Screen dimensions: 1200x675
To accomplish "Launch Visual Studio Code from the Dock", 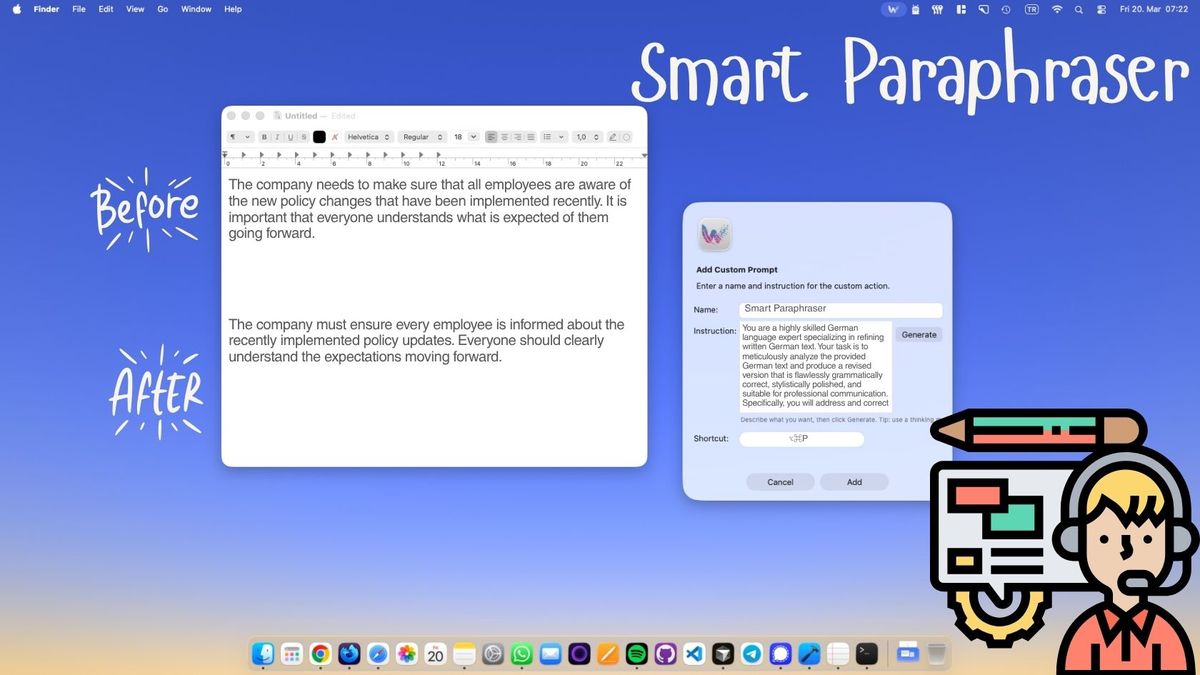I will pyautogui.click(x=694, y=654).
